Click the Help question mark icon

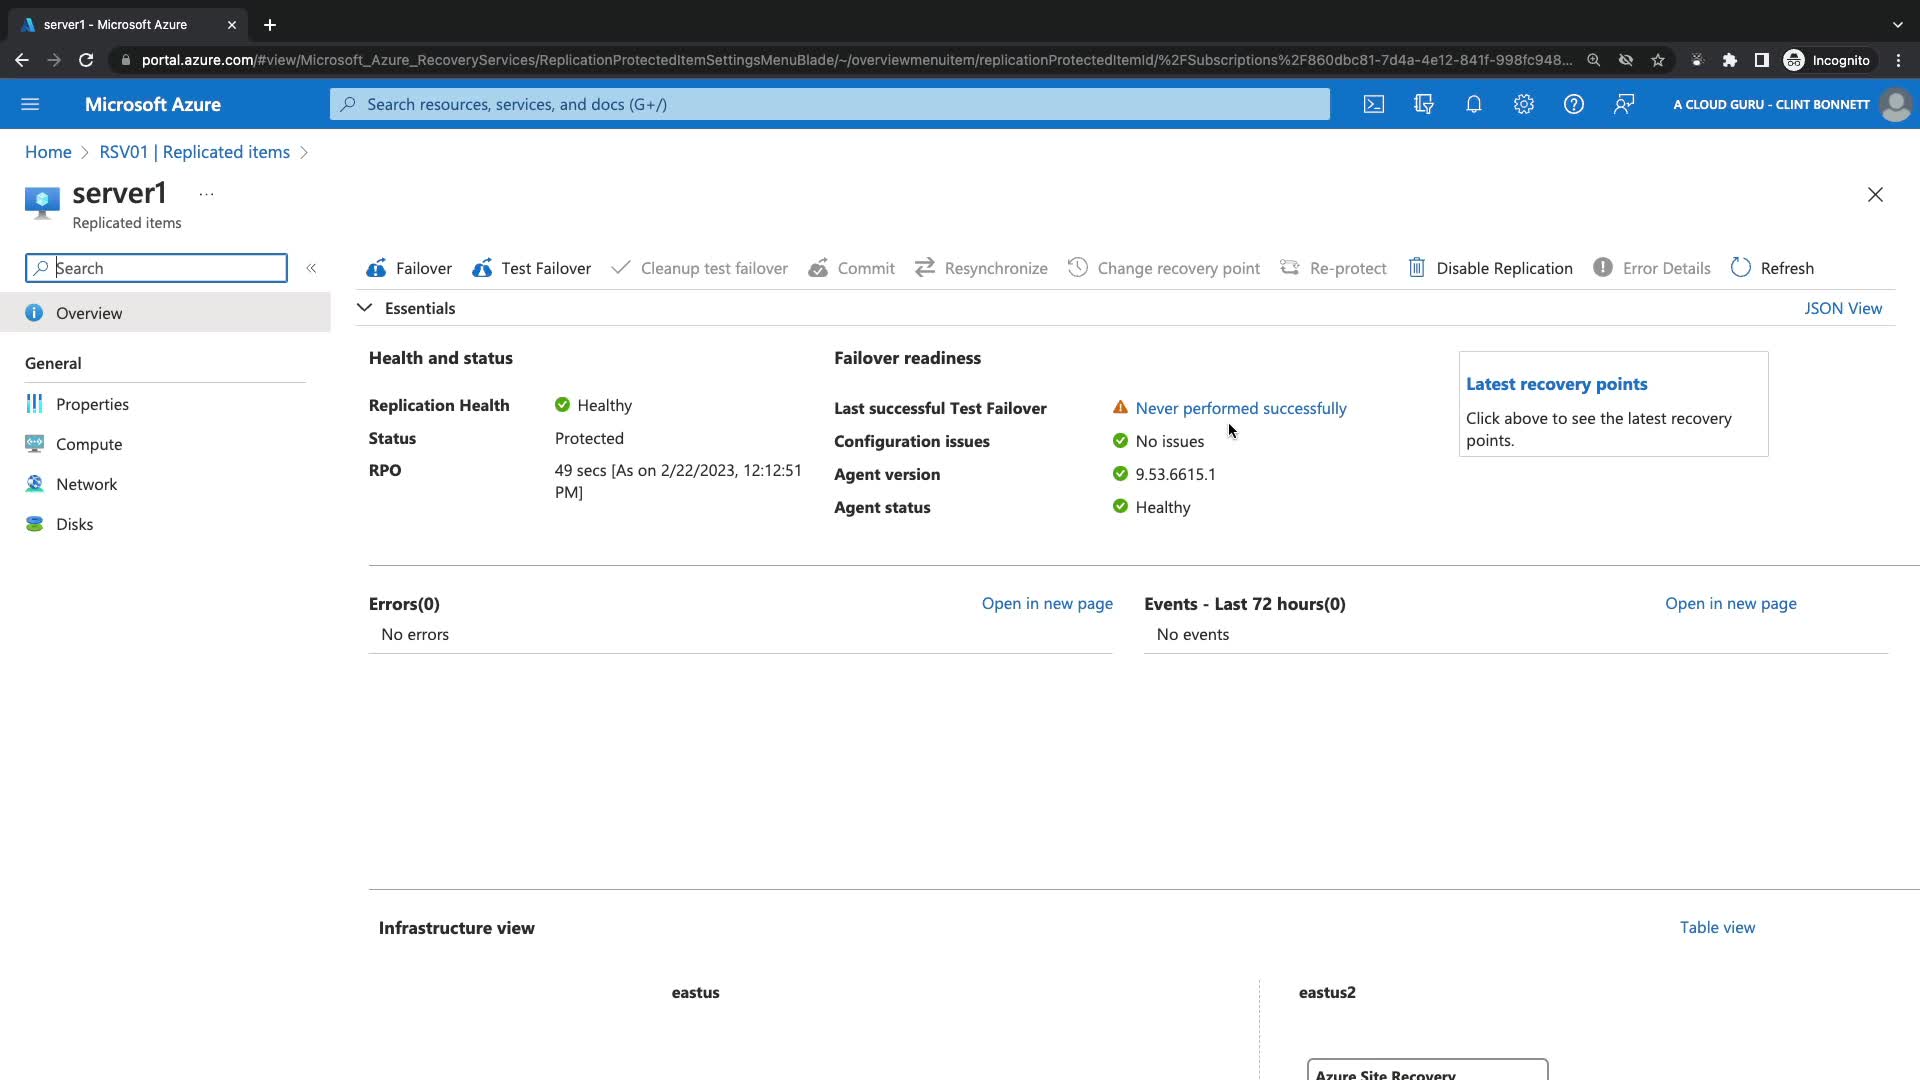1574,104
